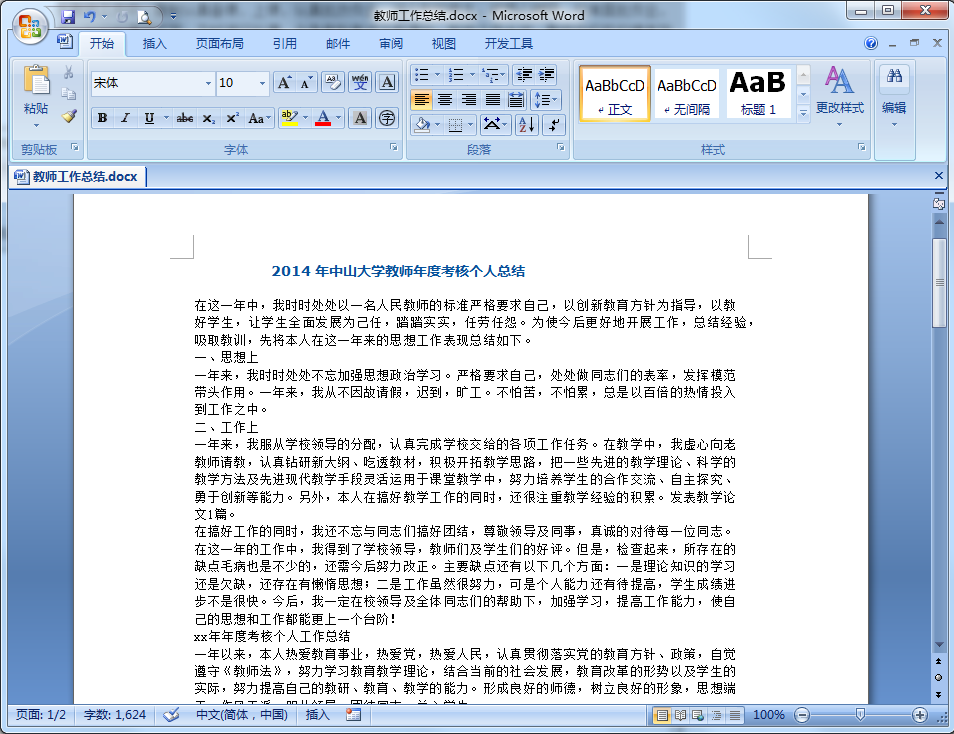Viewport: 954px width, 734px height.
Task: Grow font size with larger A icon
Action: (x=284, y=82)
